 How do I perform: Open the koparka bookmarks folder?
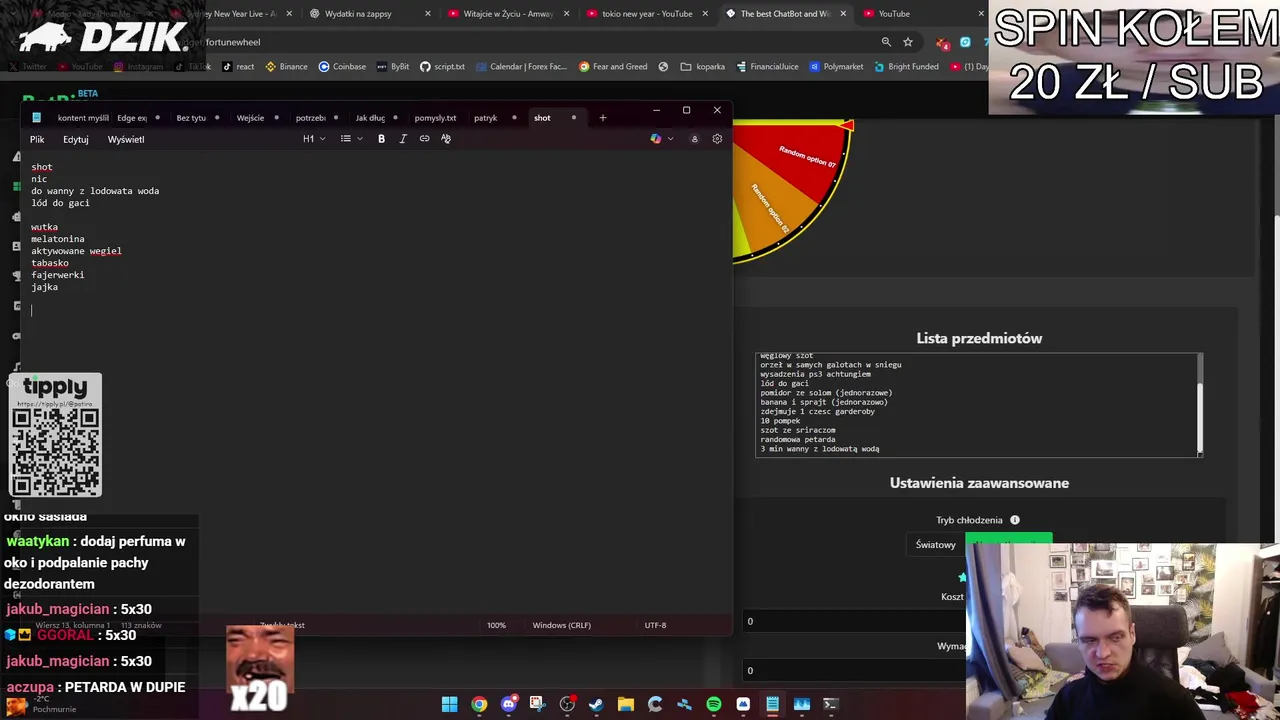pyautogui.click(x=702, y=67)
